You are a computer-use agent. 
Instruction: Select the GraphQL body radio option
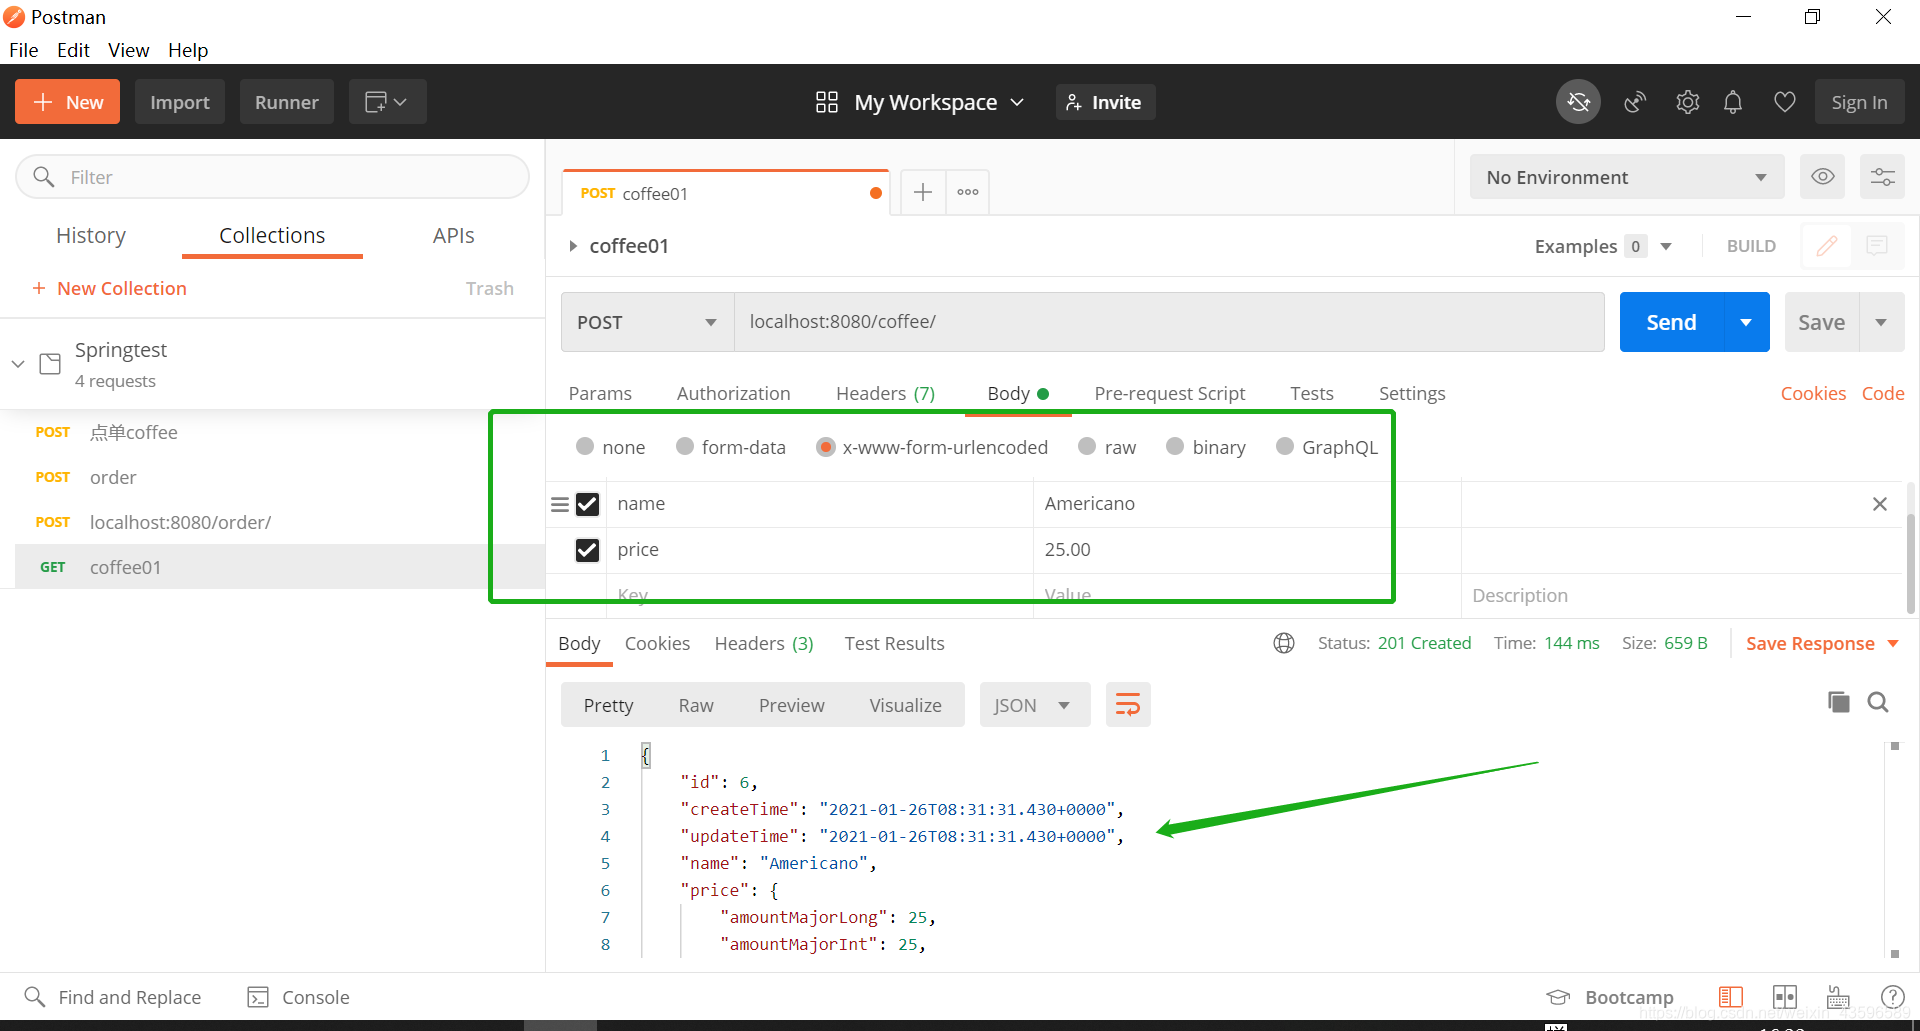[1285, 446]
